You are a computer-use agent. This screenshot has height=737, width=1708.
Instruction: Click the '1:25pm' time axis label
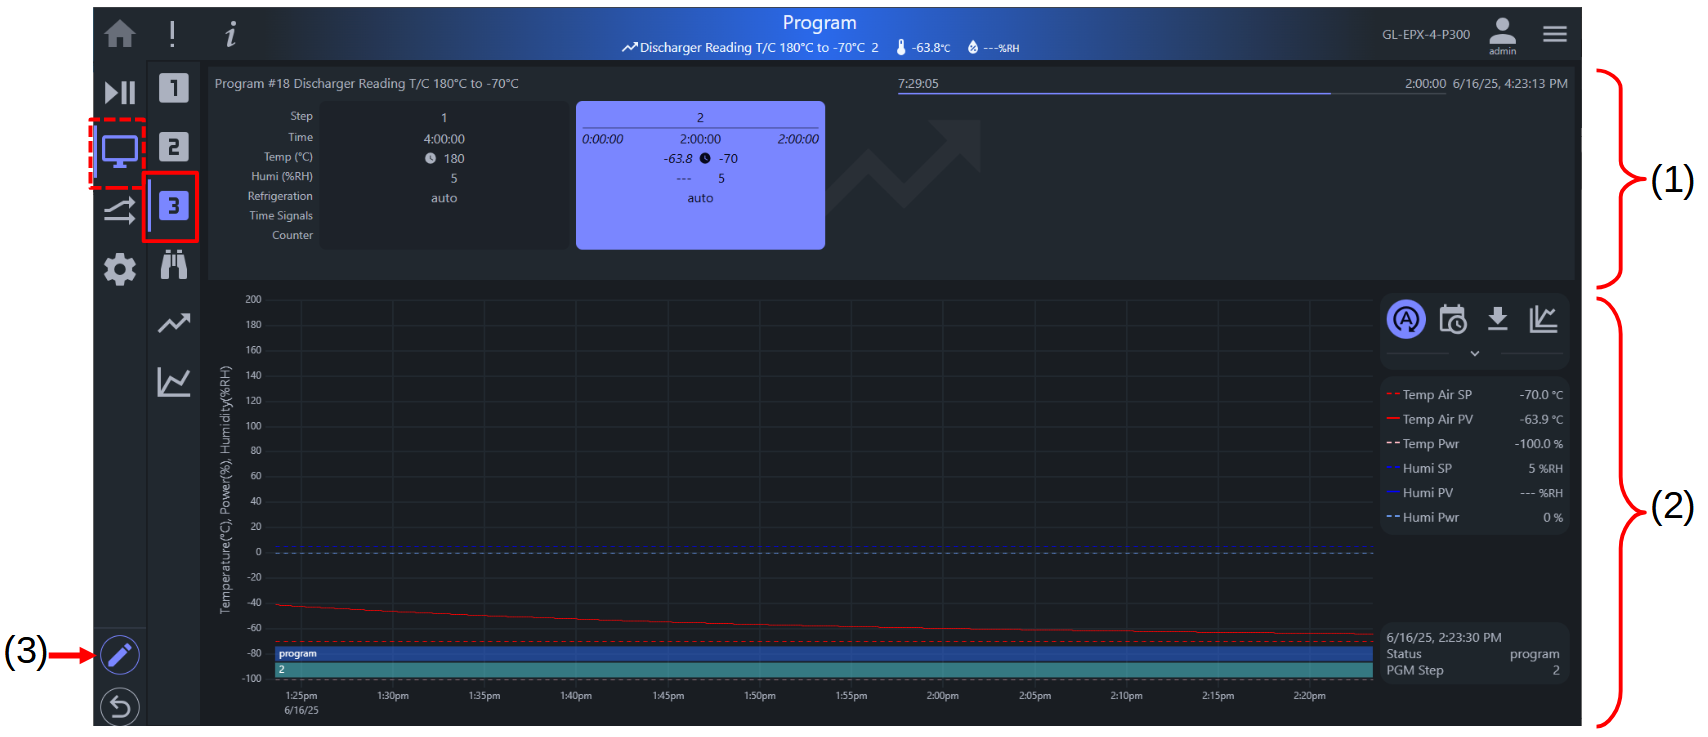(301, 696)
